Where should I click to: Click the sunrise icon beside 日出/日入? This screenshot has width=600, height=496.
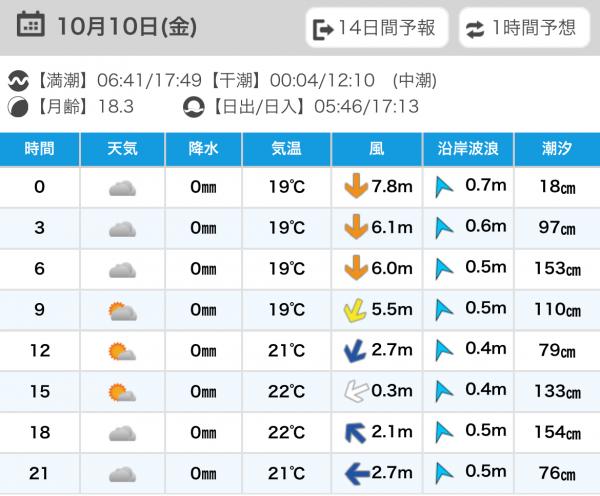tap(194, 106)
